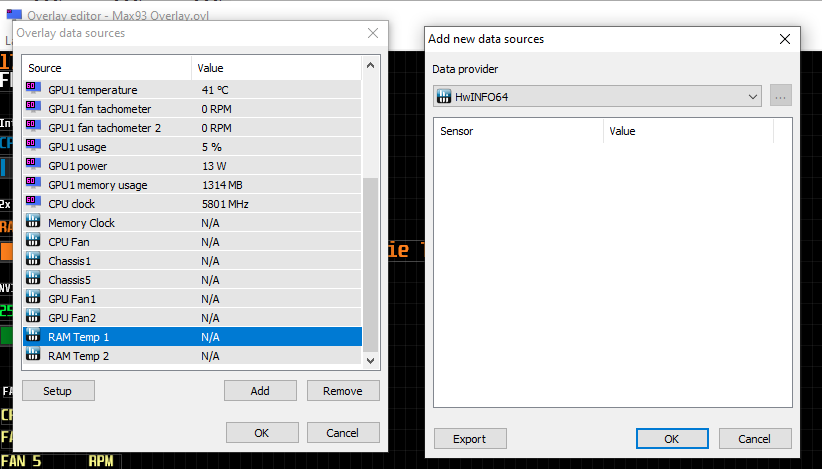The width and height of the screenshot is (822, 469).
Task: Close the Overlay data sources dialog
Action: coord(373,33)
